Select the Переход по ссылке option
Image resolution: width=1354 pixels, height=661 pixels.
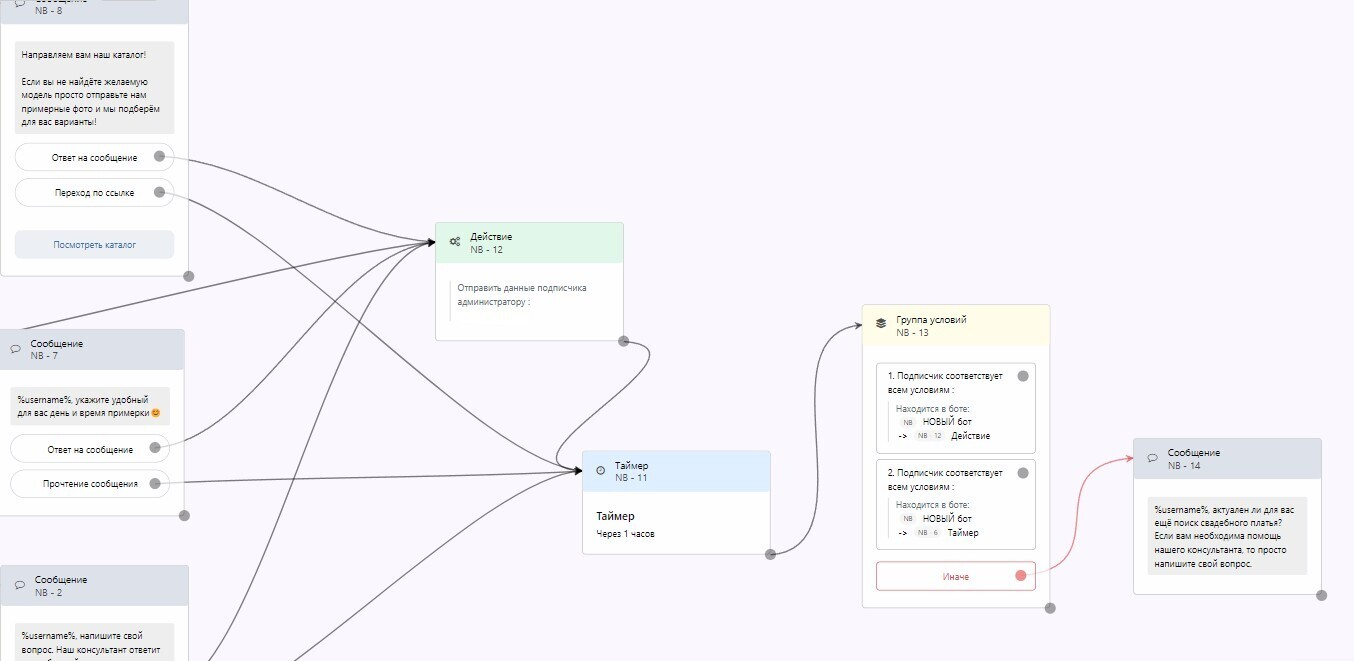(95, 193)
